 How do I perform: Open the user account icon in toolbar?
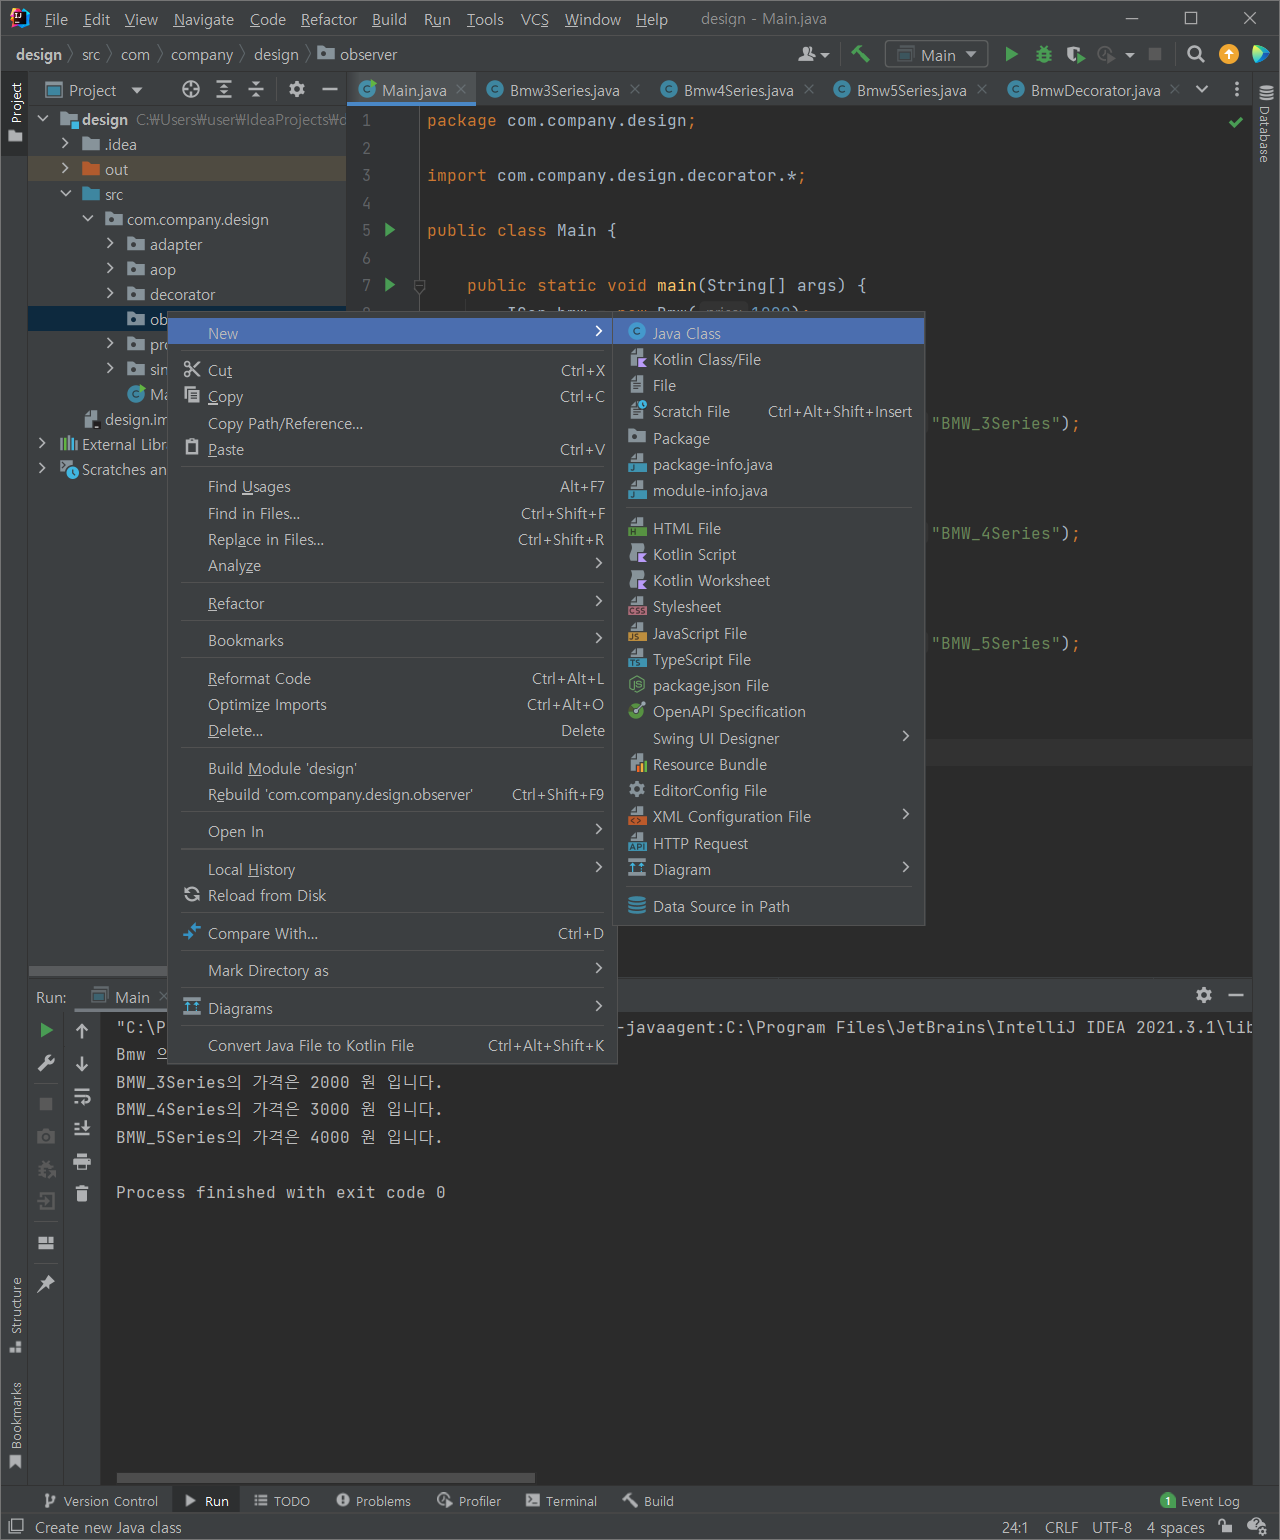813,54
